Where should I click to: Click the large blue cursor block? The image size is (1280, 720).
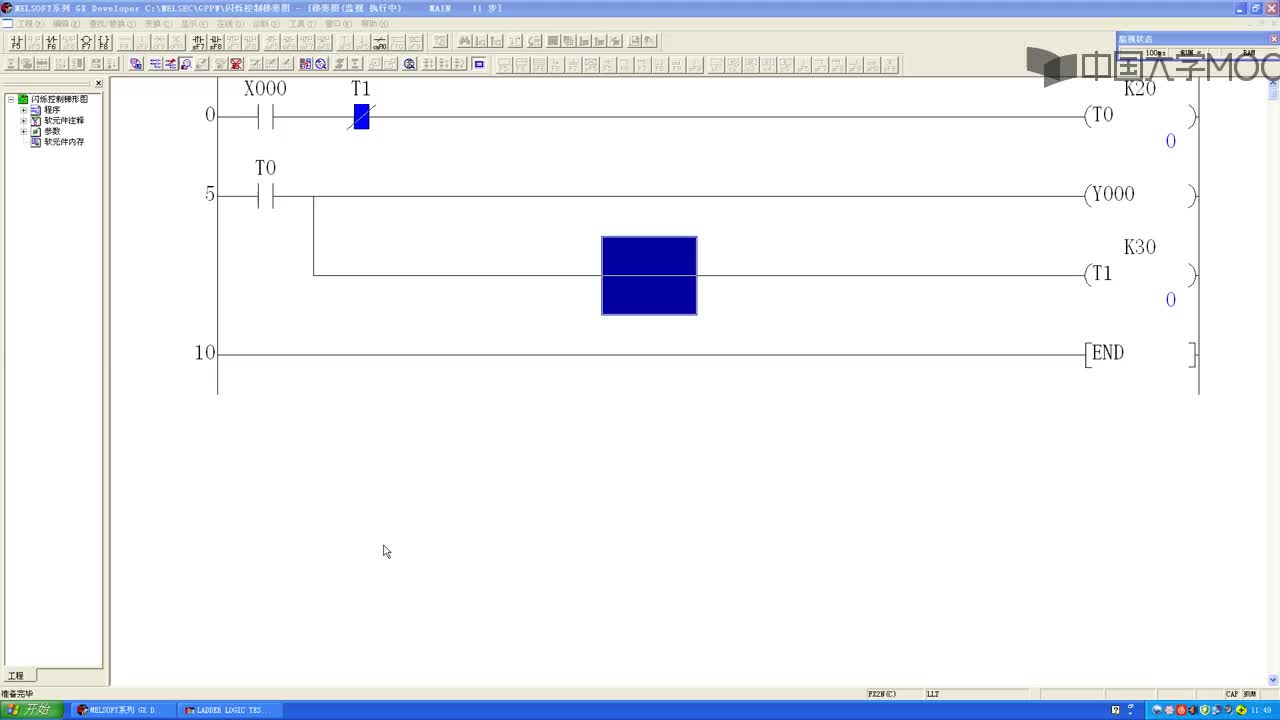click(649, 275)
